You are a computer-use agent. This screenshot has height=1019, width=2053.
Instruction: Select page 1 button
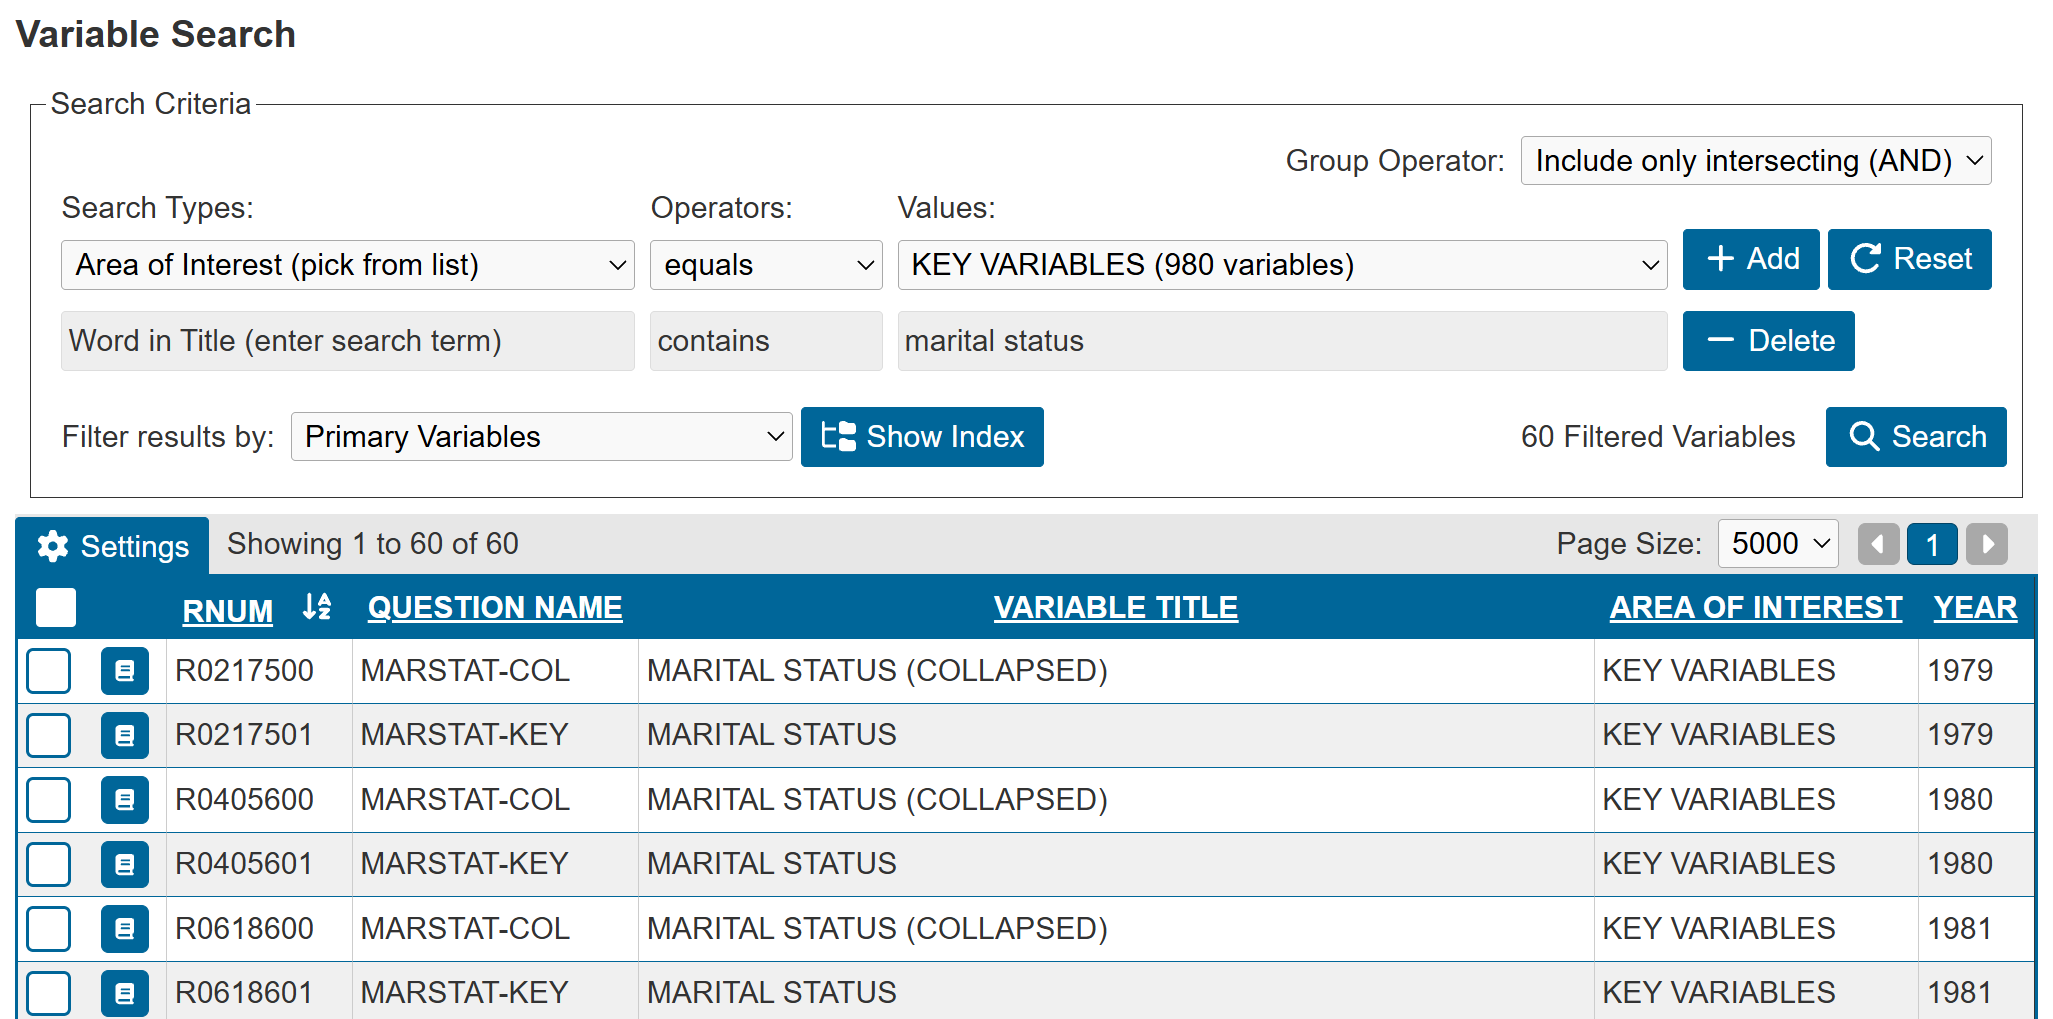coord(1932,544)
